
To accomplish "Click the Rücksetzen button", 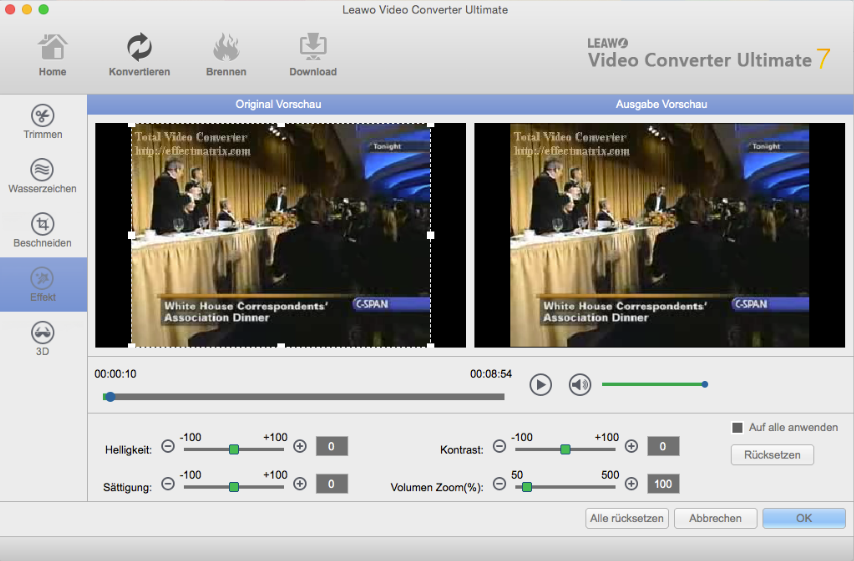I will (x=772, y=456).
